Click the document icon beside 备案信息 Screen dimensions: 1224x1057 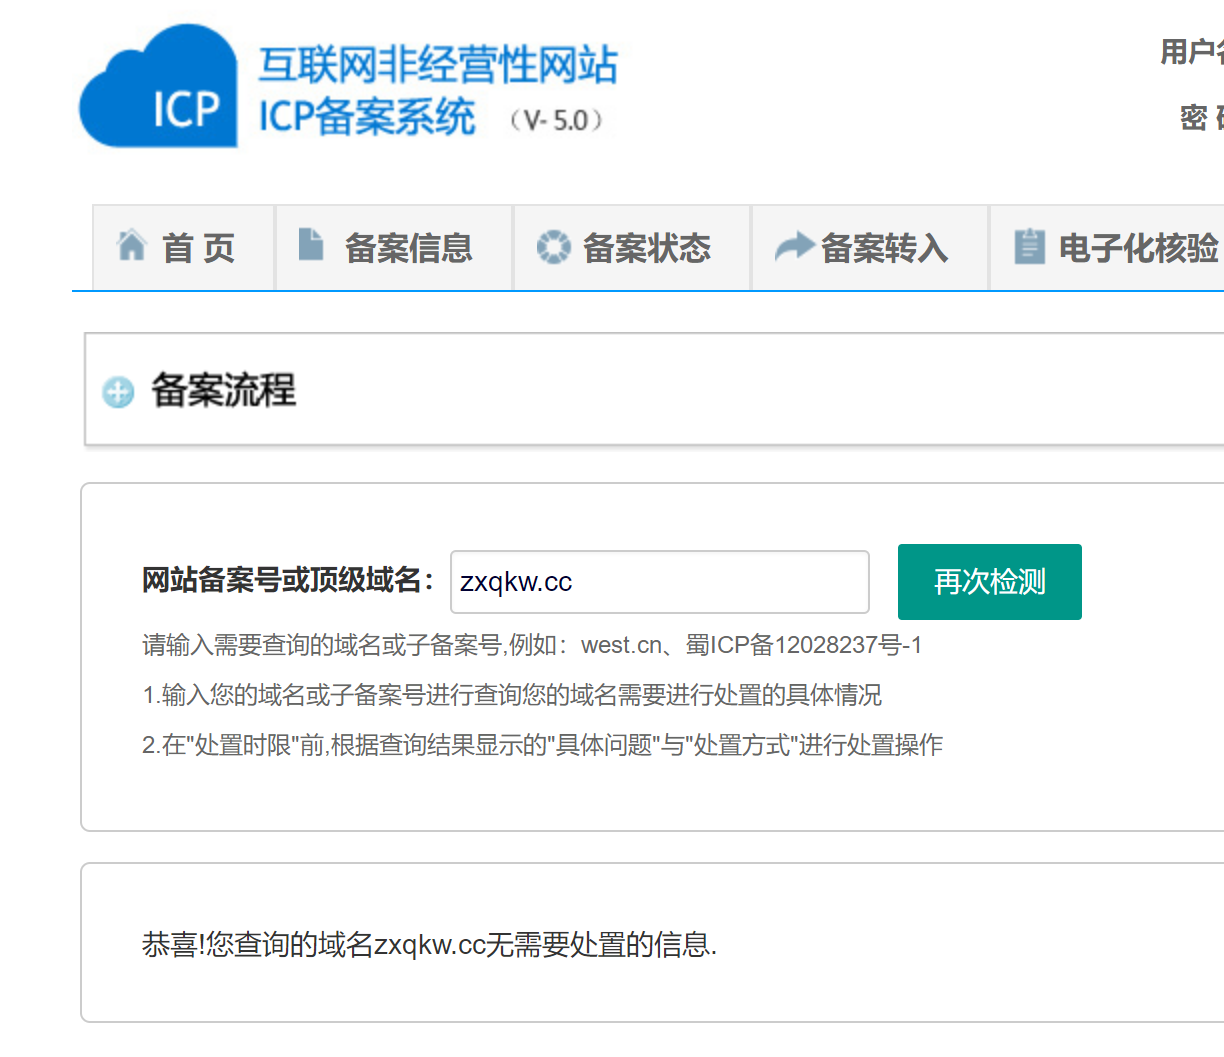tap(311, 244)
